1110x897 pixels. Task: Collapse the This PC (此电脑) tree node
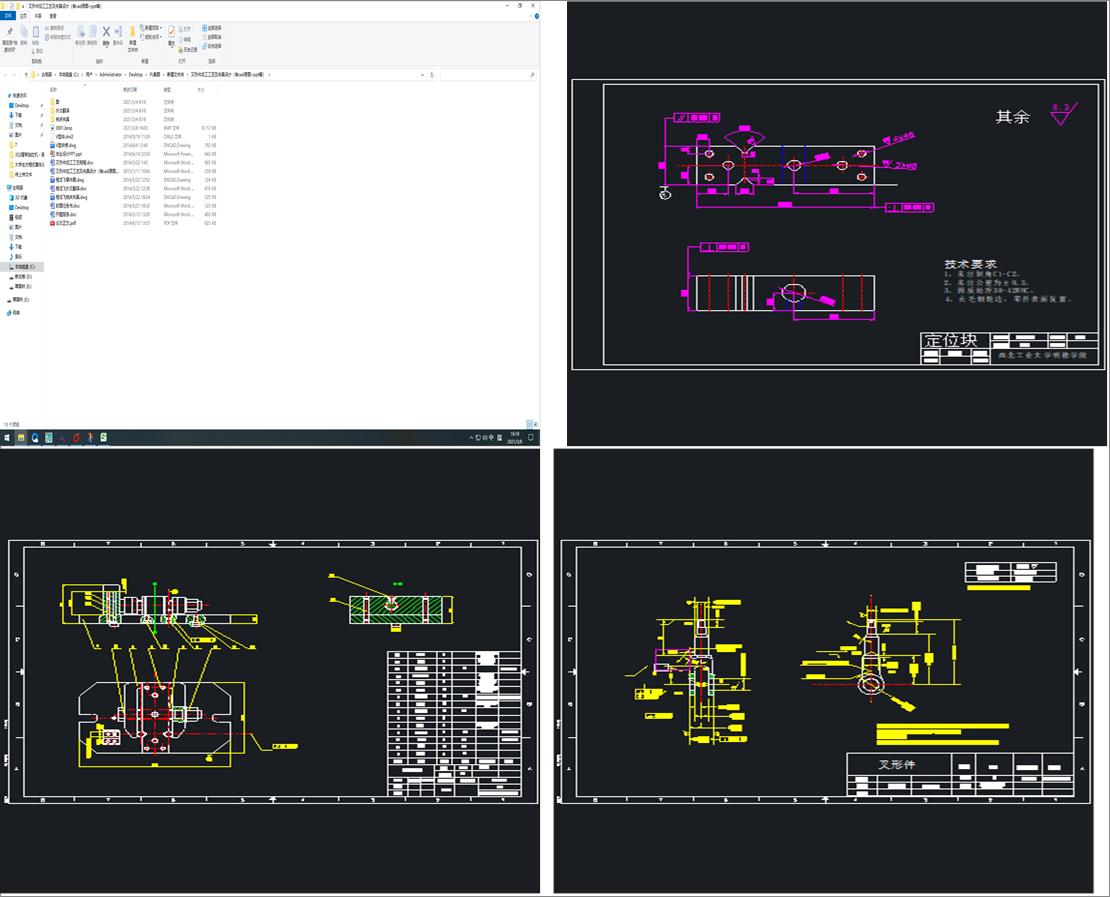coord(5,187)
